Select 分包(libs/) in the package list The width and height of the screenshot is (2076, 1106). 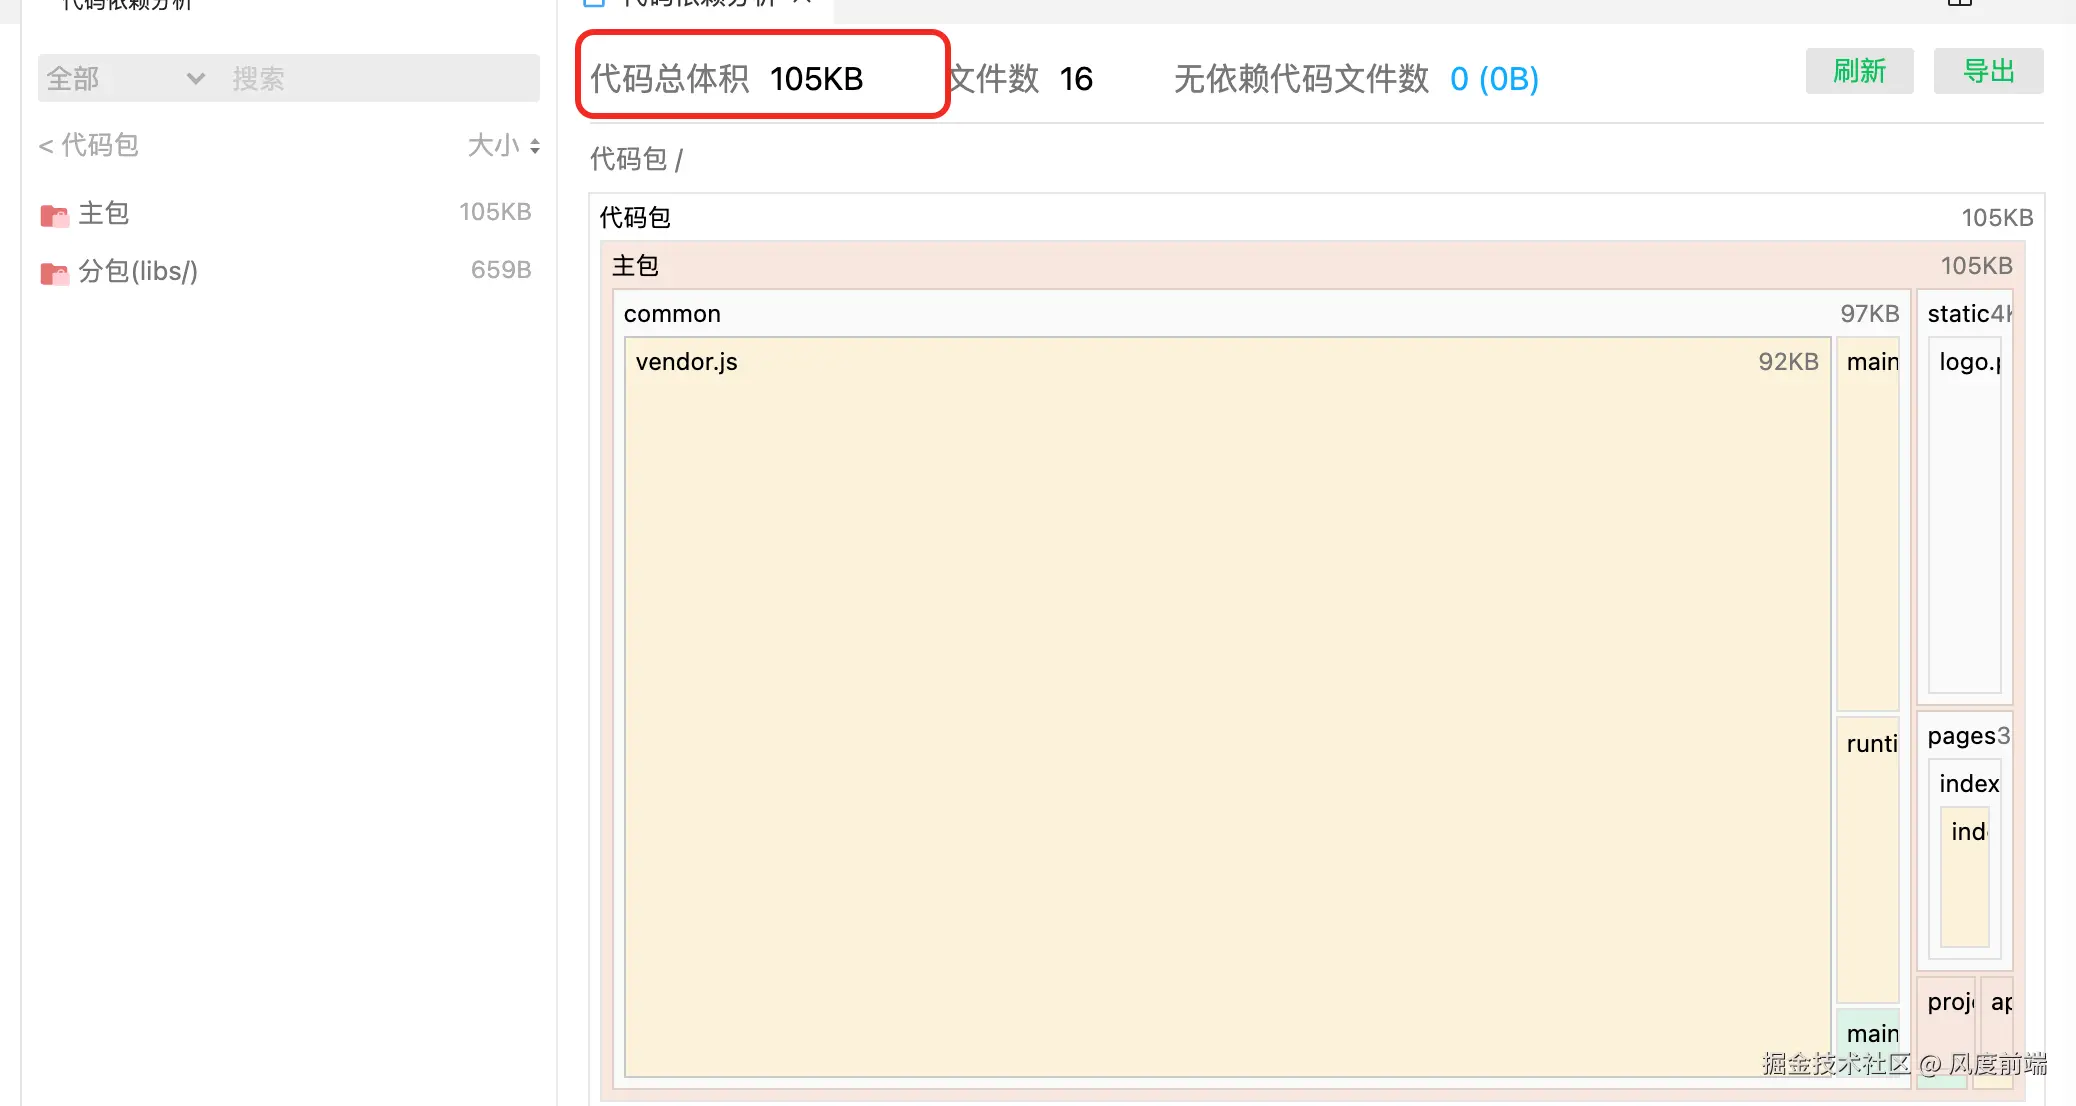138,271
